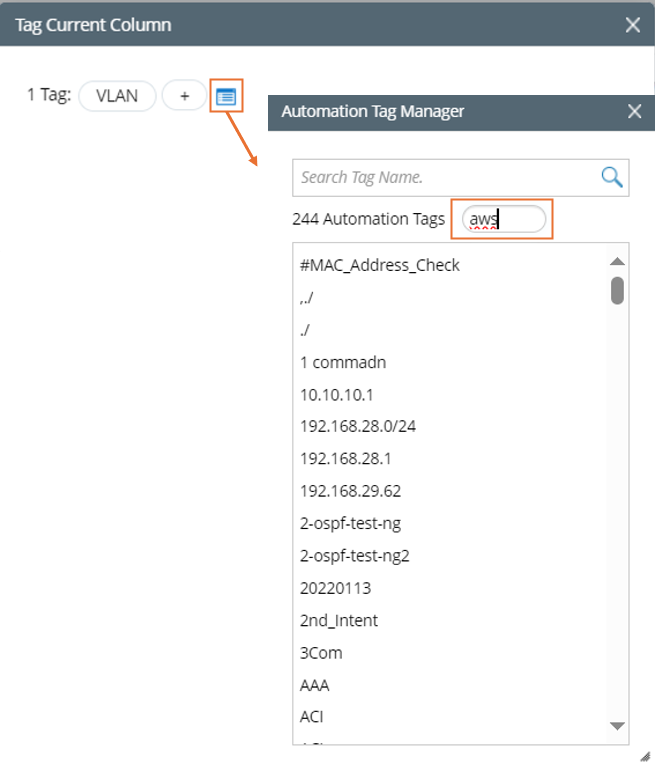Select the 1 commadn tag
The image size is (656, 769).
point(343,362)
